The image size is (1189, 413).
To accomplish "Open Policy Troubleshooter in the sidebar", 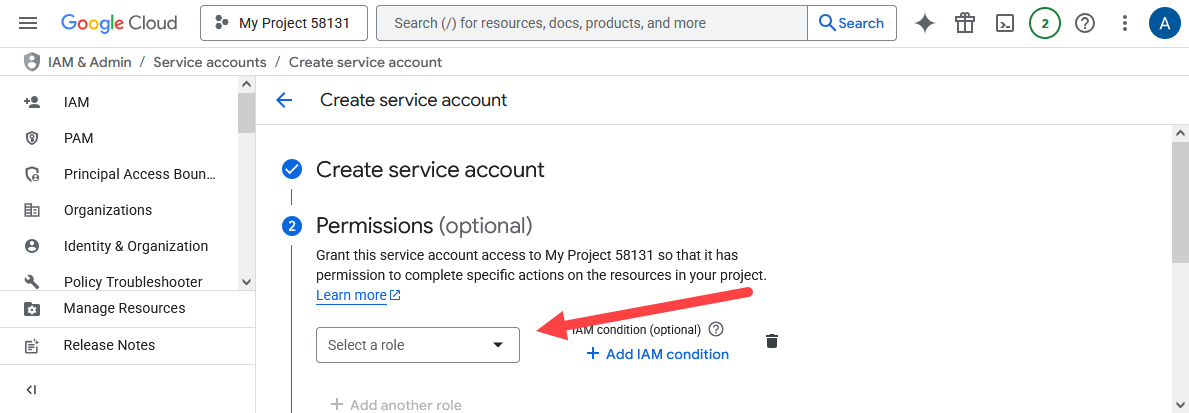I will [133, 282].
